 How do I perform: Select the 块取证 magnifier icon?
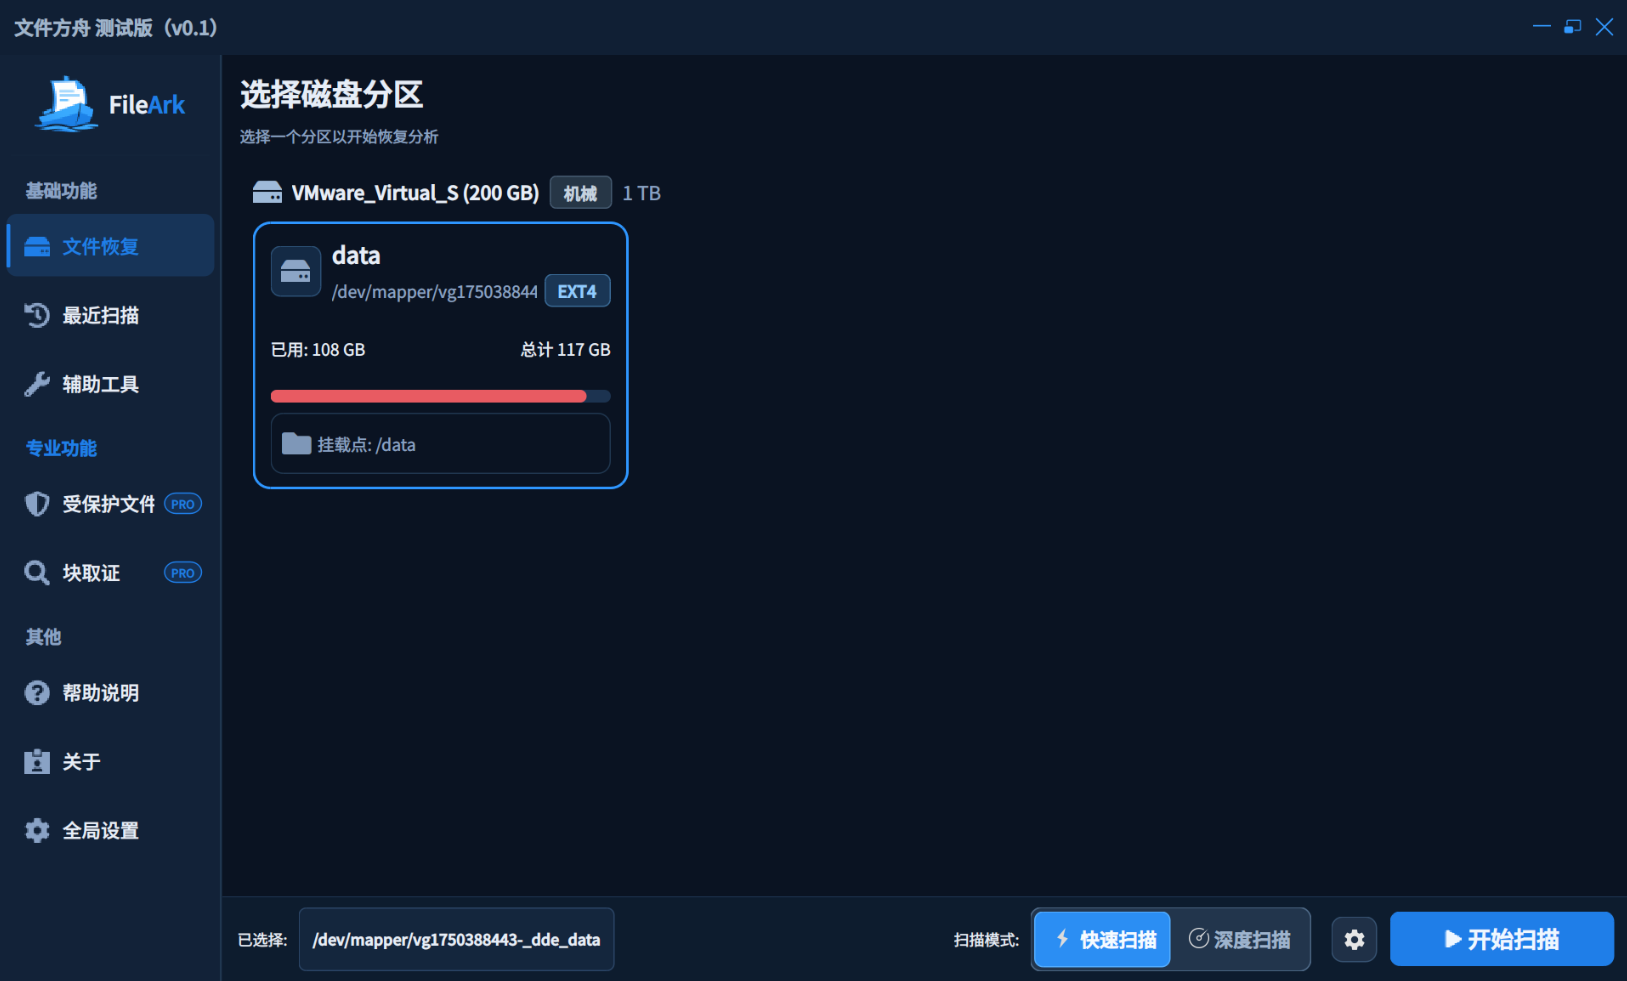pos(36,572)
